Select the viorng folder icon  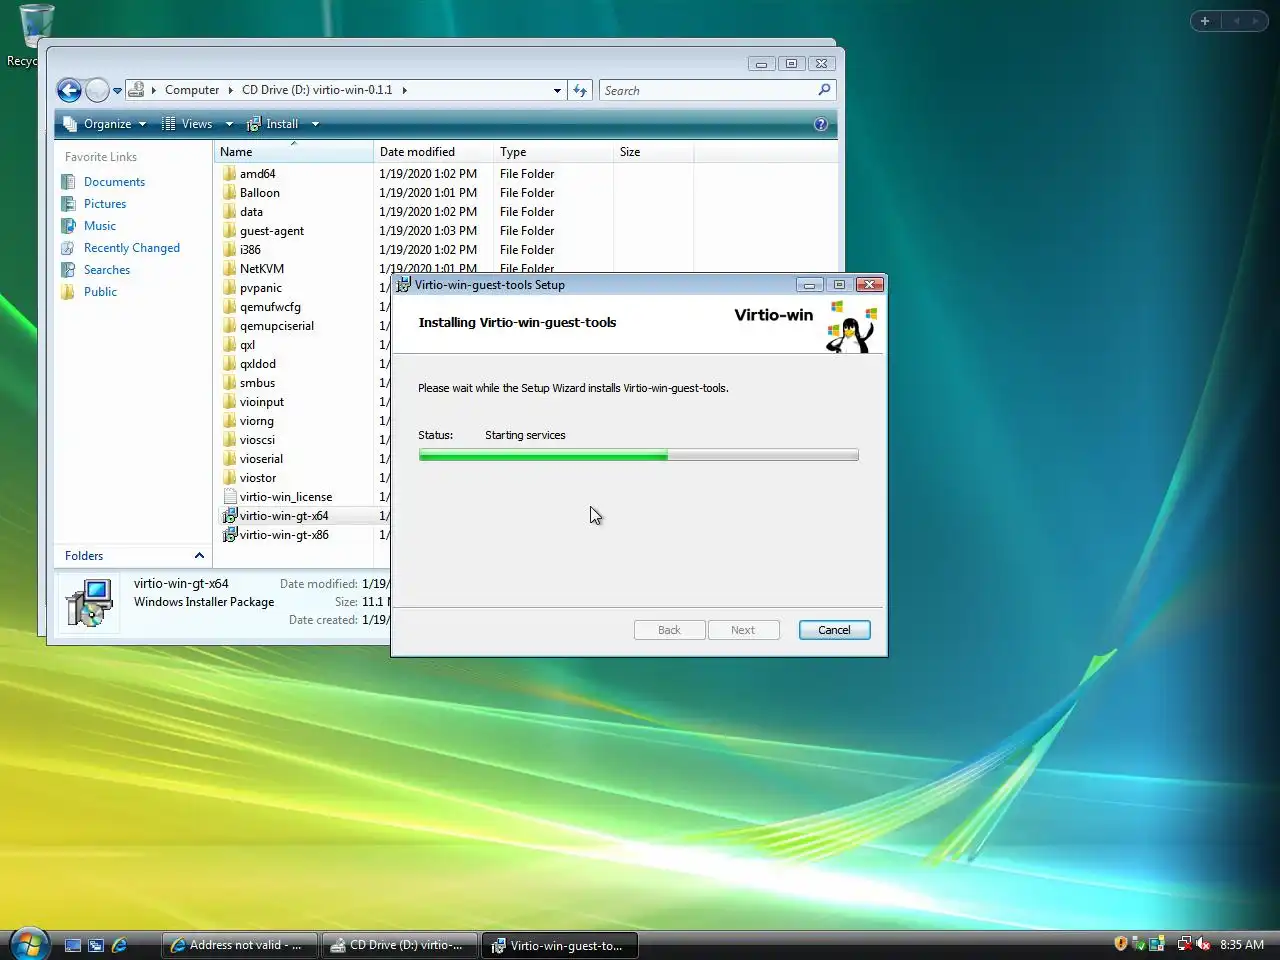point(229,421)
